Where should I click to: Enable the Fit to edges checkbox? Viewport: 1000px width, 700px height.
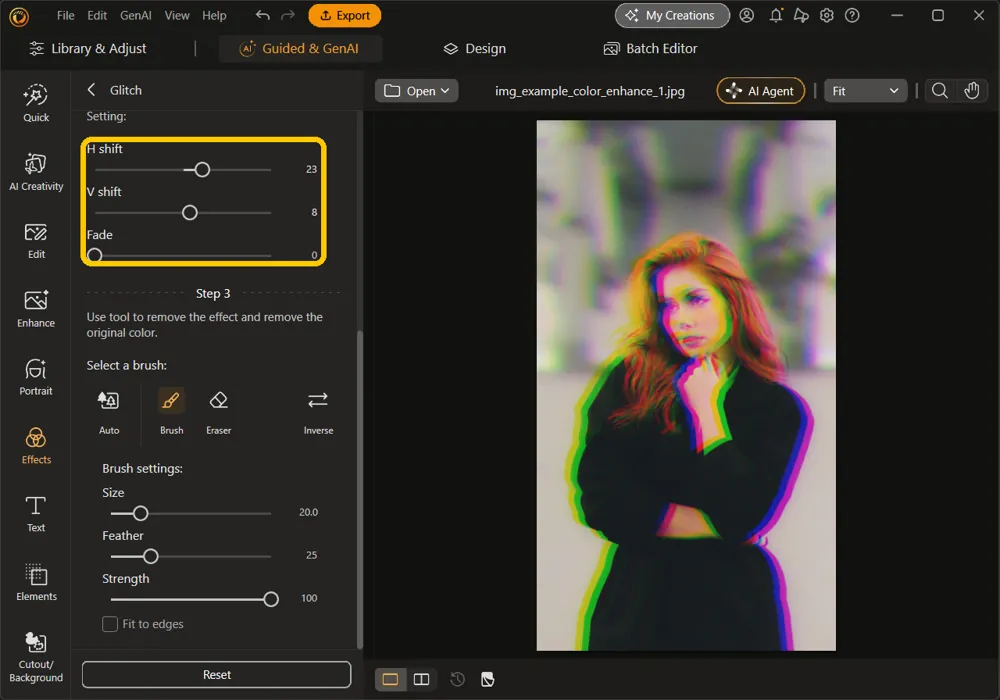pyautogui.click(x=110, y=623)
